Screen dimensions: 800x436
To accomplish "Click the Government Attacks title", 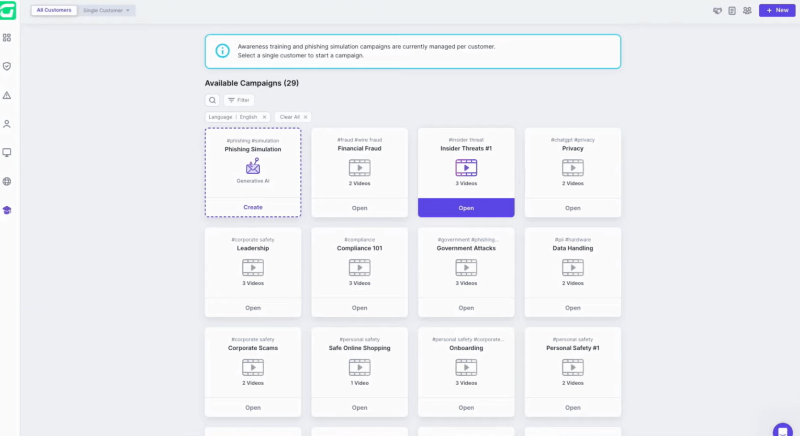I will 466,248.
